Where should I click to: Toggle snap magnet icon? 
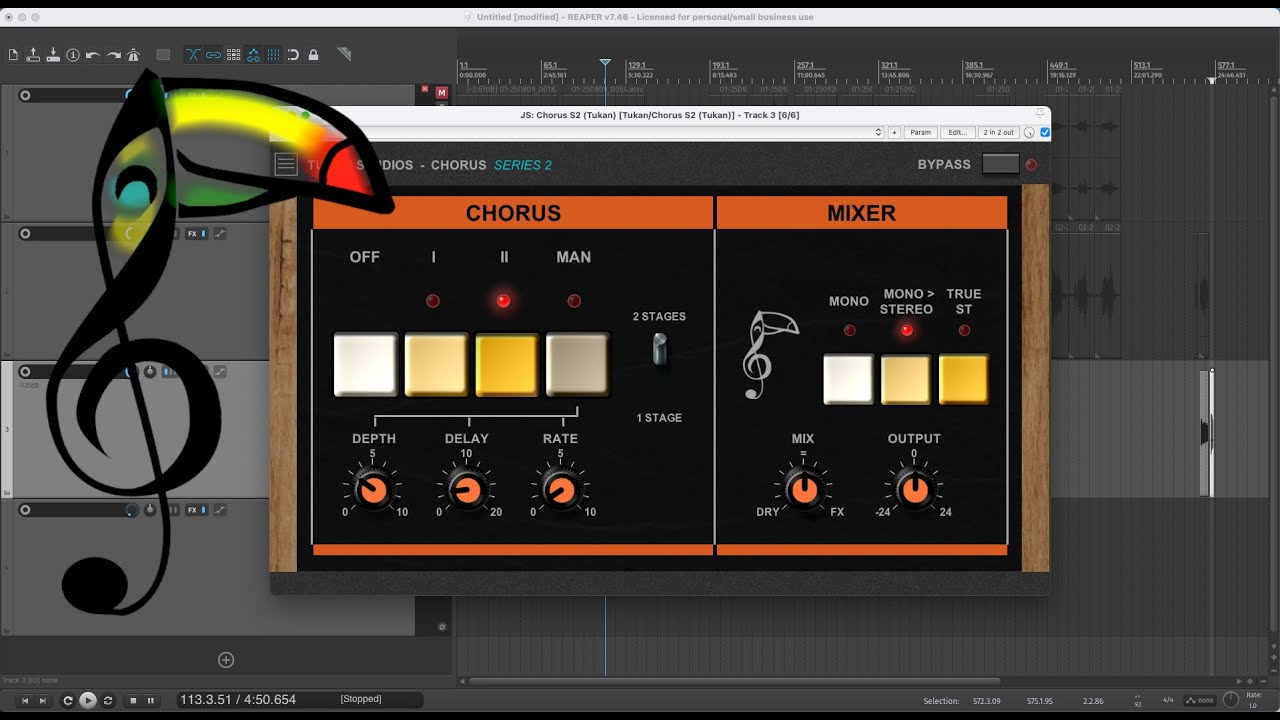click(x=293, y=55)
